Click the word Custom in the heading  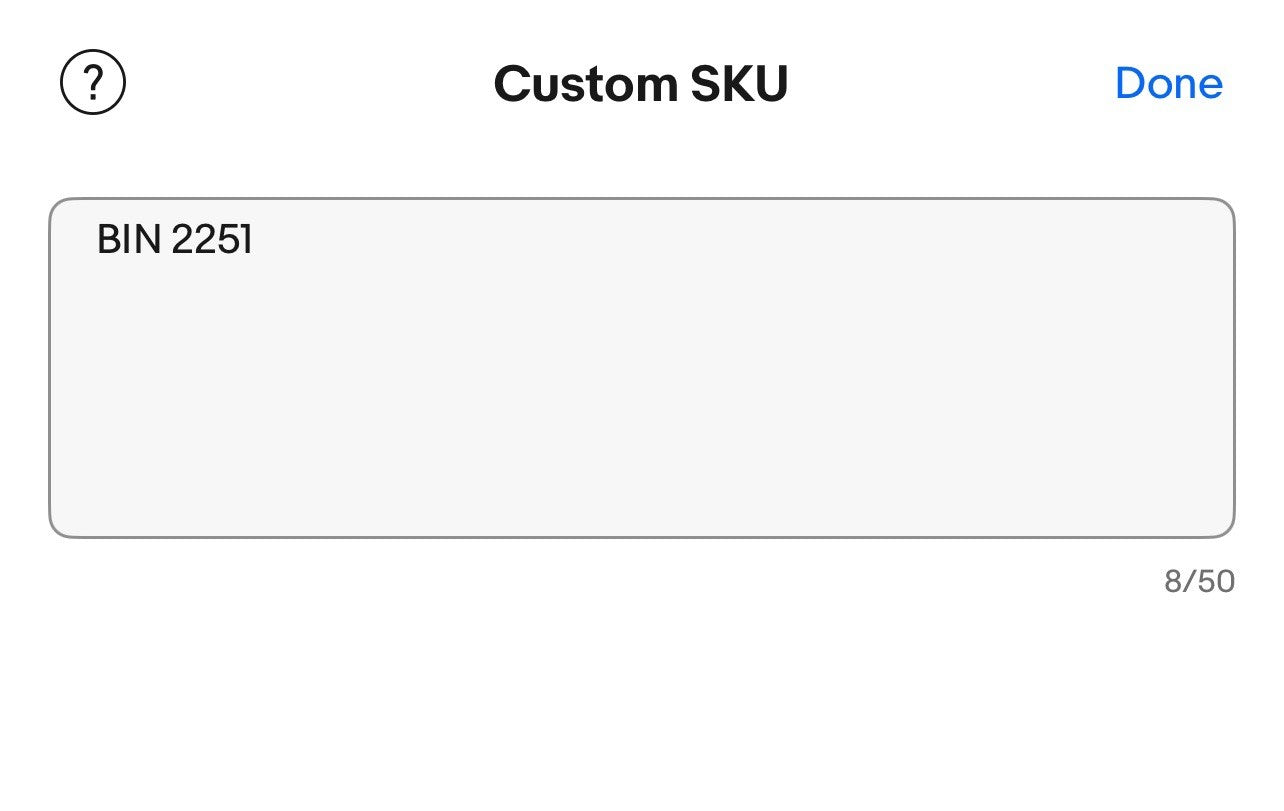coord(586,83)
